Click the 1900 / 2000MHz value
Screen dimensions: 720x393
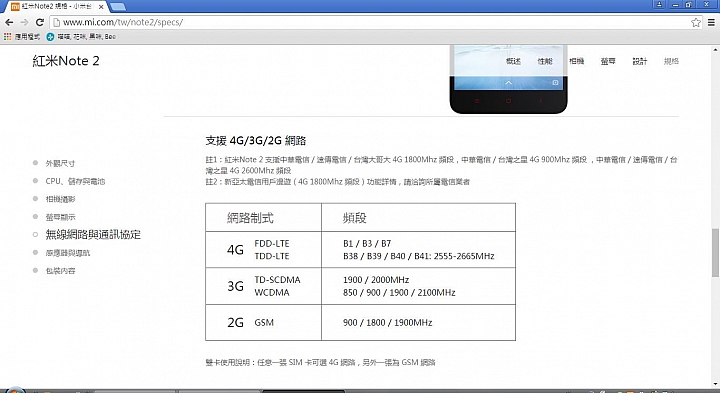[376, 280]
